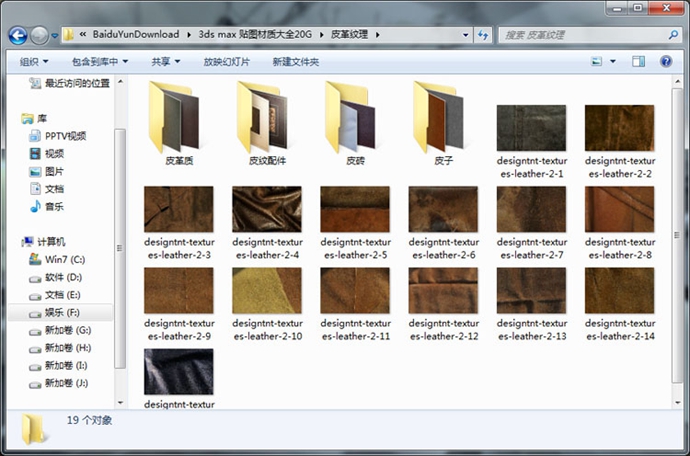Expand the arrow after BaiduYunDownload breadcrumb

coord(189,35)
